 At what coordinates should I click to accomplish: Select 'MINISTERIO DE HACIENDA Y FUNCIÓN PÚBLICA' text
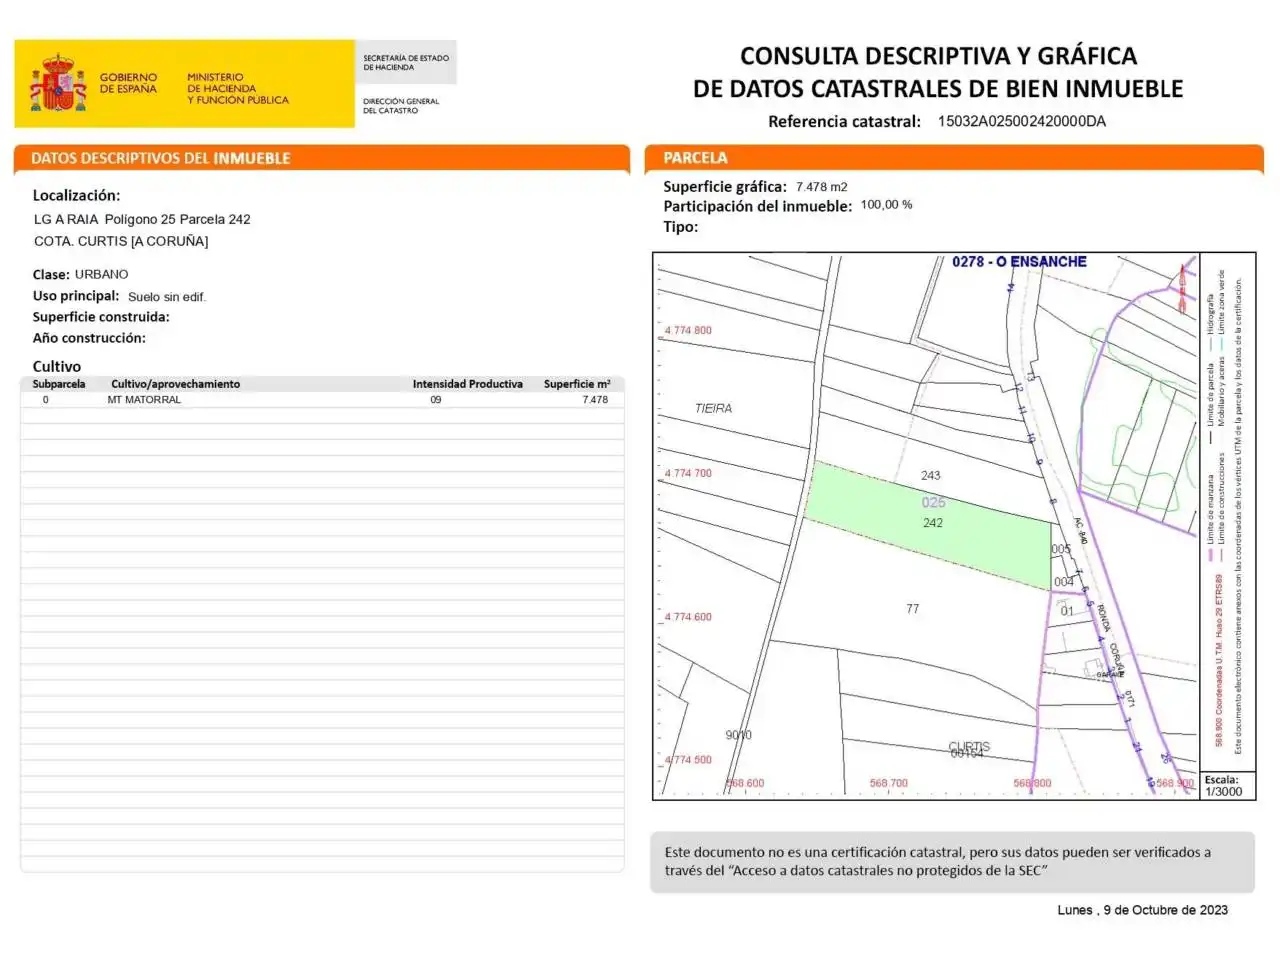tap(238, 88)
